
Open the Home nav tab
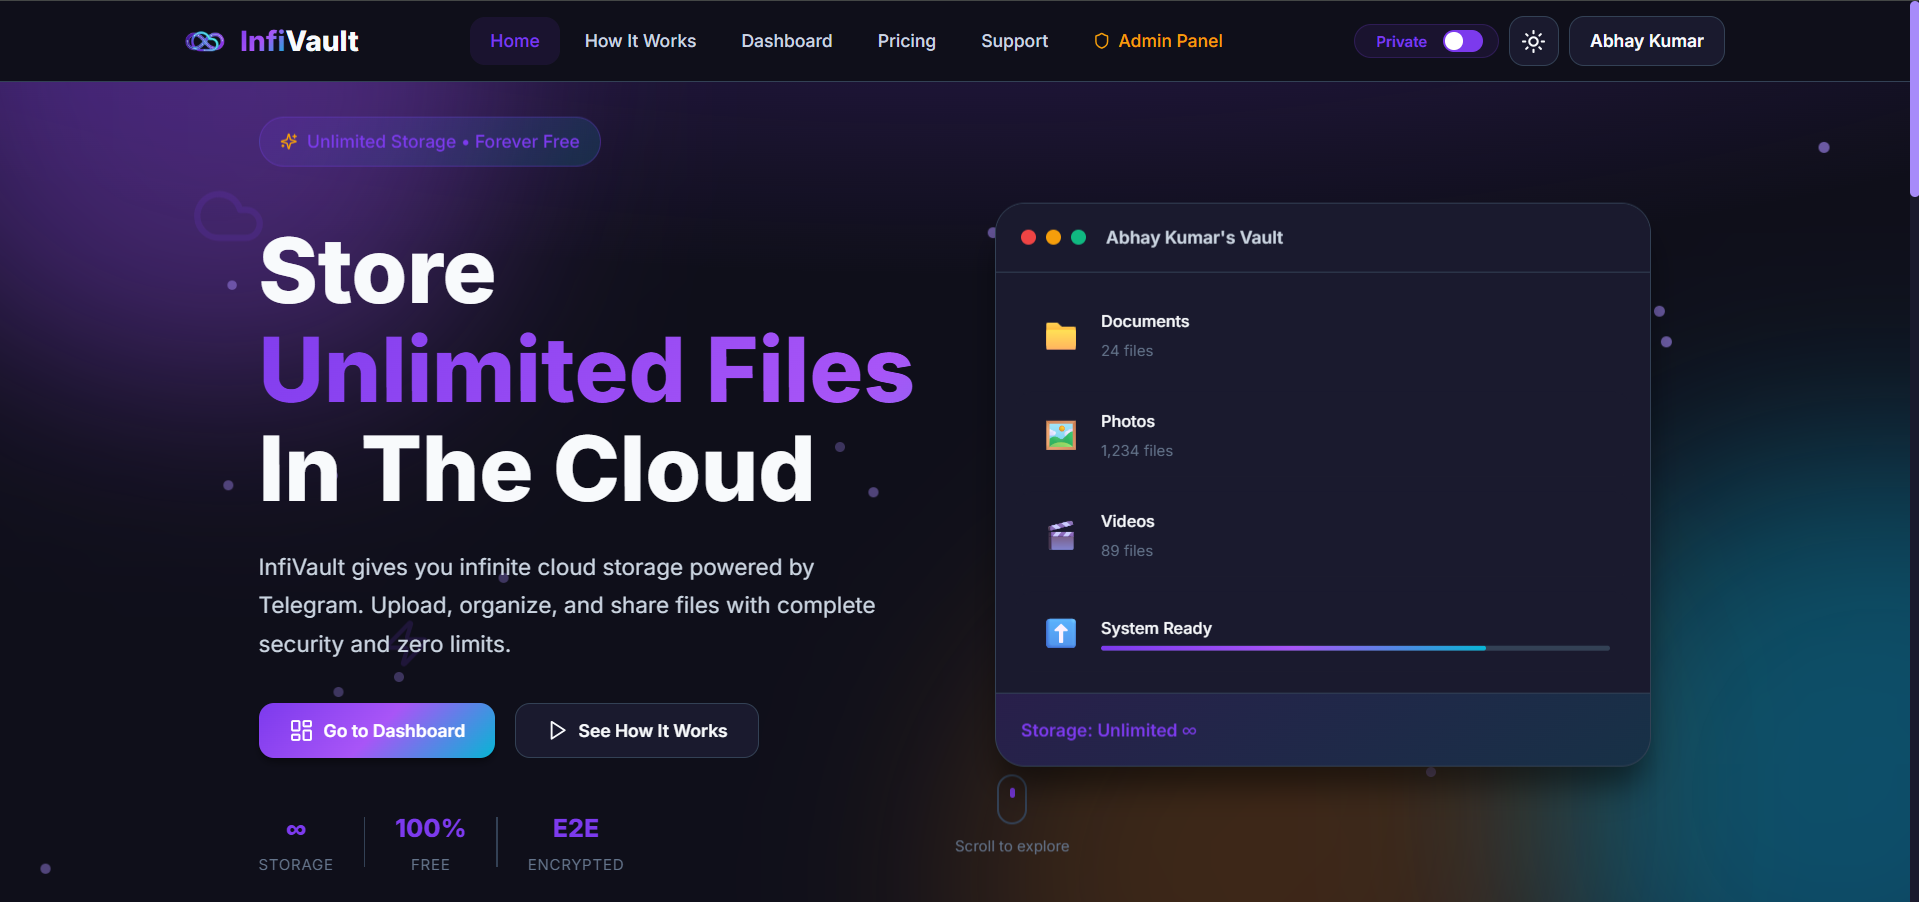pyautogui.click(x=515, y=41)
